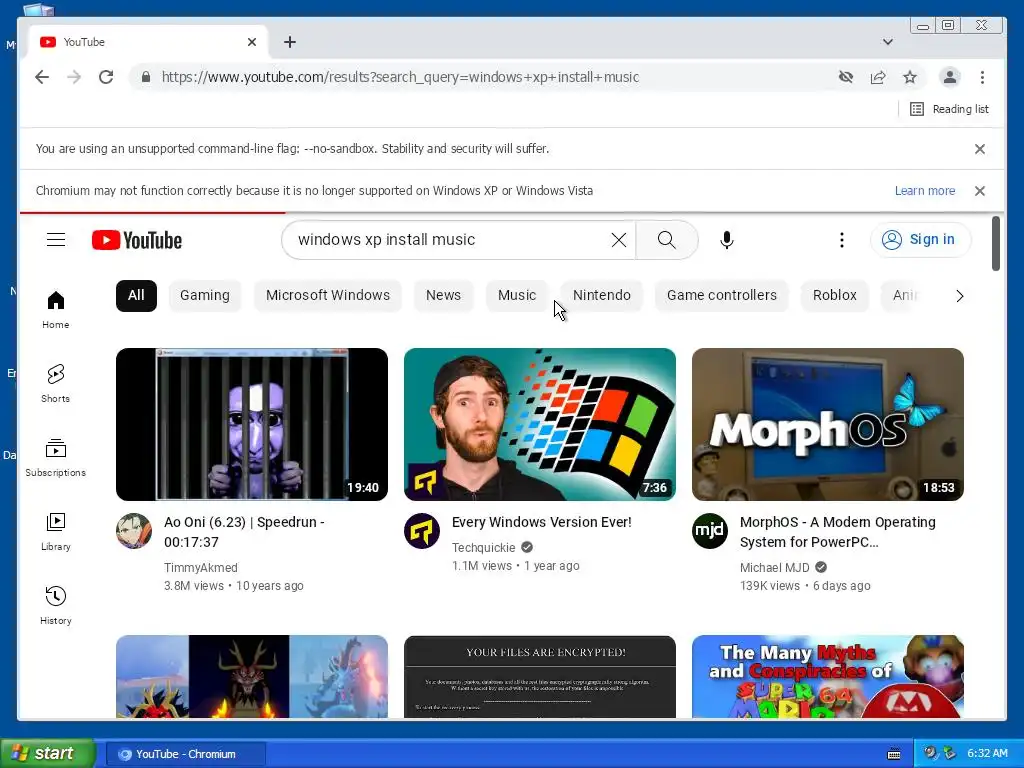Screen dimensions: 1024x768
Task: Open the Chromium profile avatar
Action: click(x=950, y=77)
